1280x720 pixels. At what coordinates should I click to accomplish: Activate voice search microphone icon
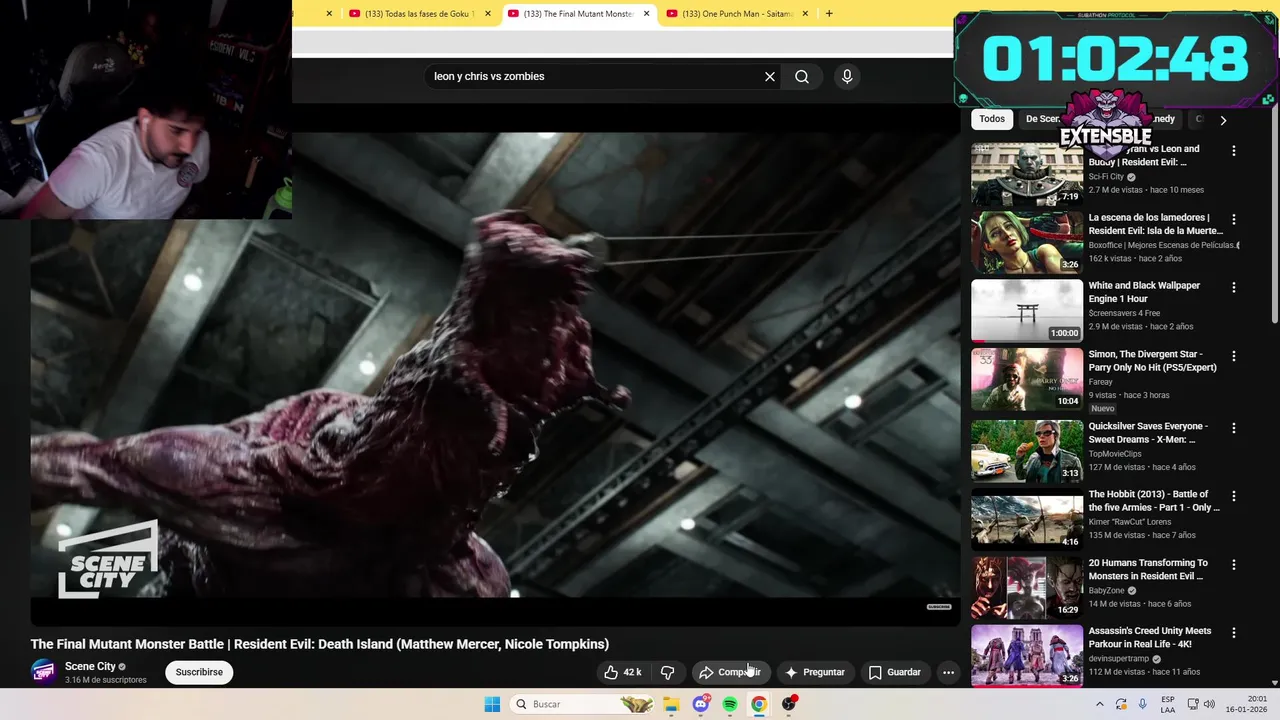(847, 76)
